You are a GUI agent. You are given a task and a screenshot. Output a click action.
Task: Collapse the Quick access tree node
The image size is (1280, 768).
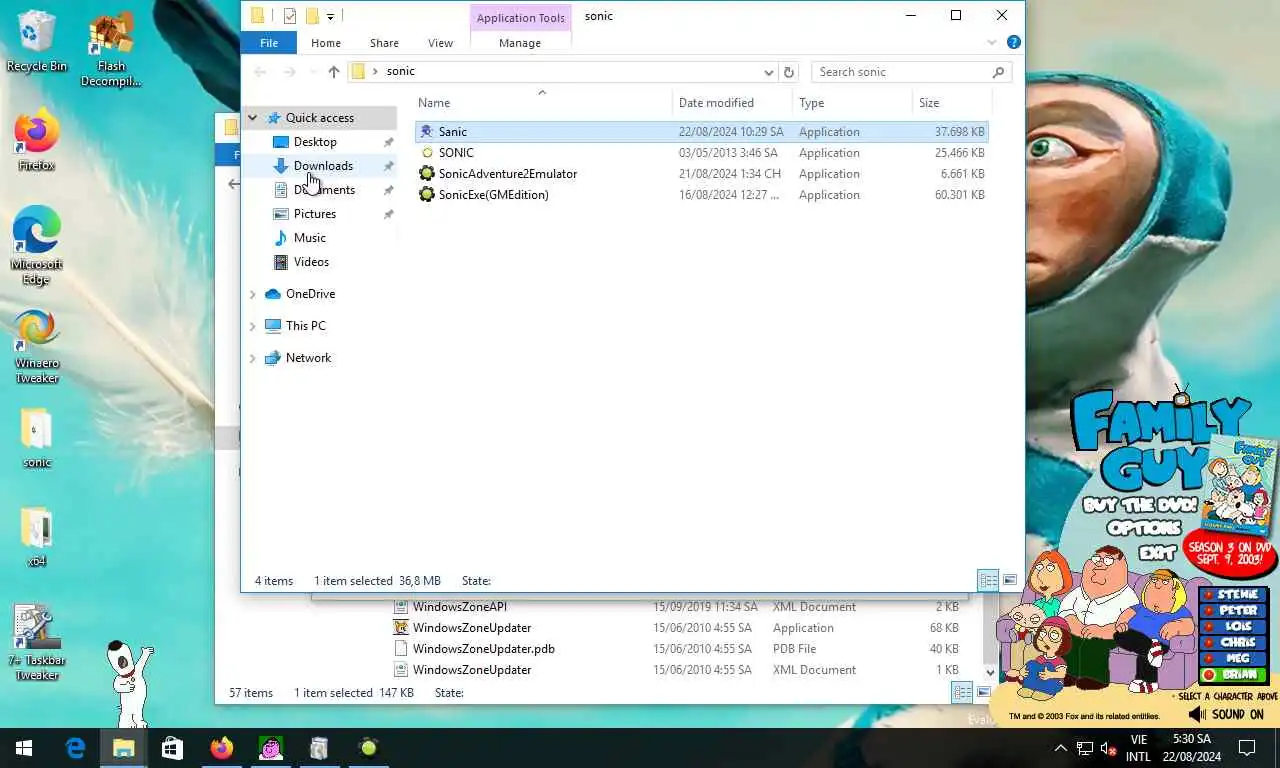tap(253, 118)
